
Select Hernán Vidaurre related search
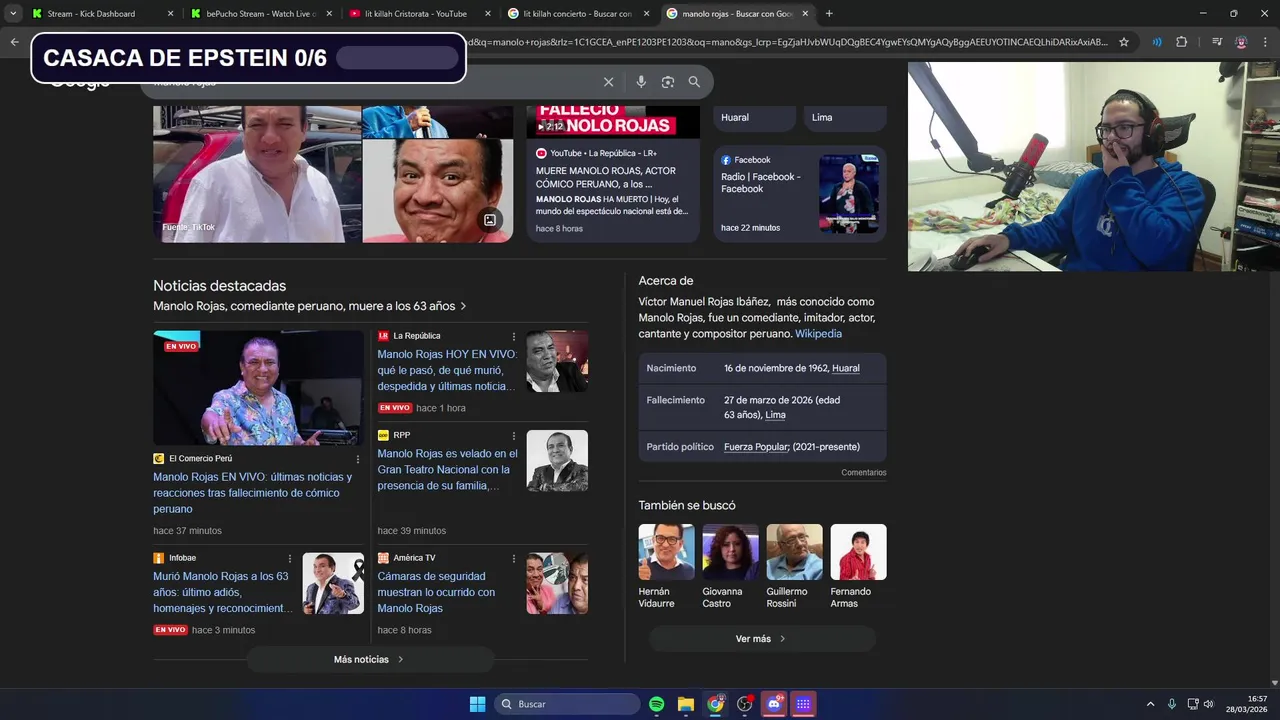pos(666,566)
